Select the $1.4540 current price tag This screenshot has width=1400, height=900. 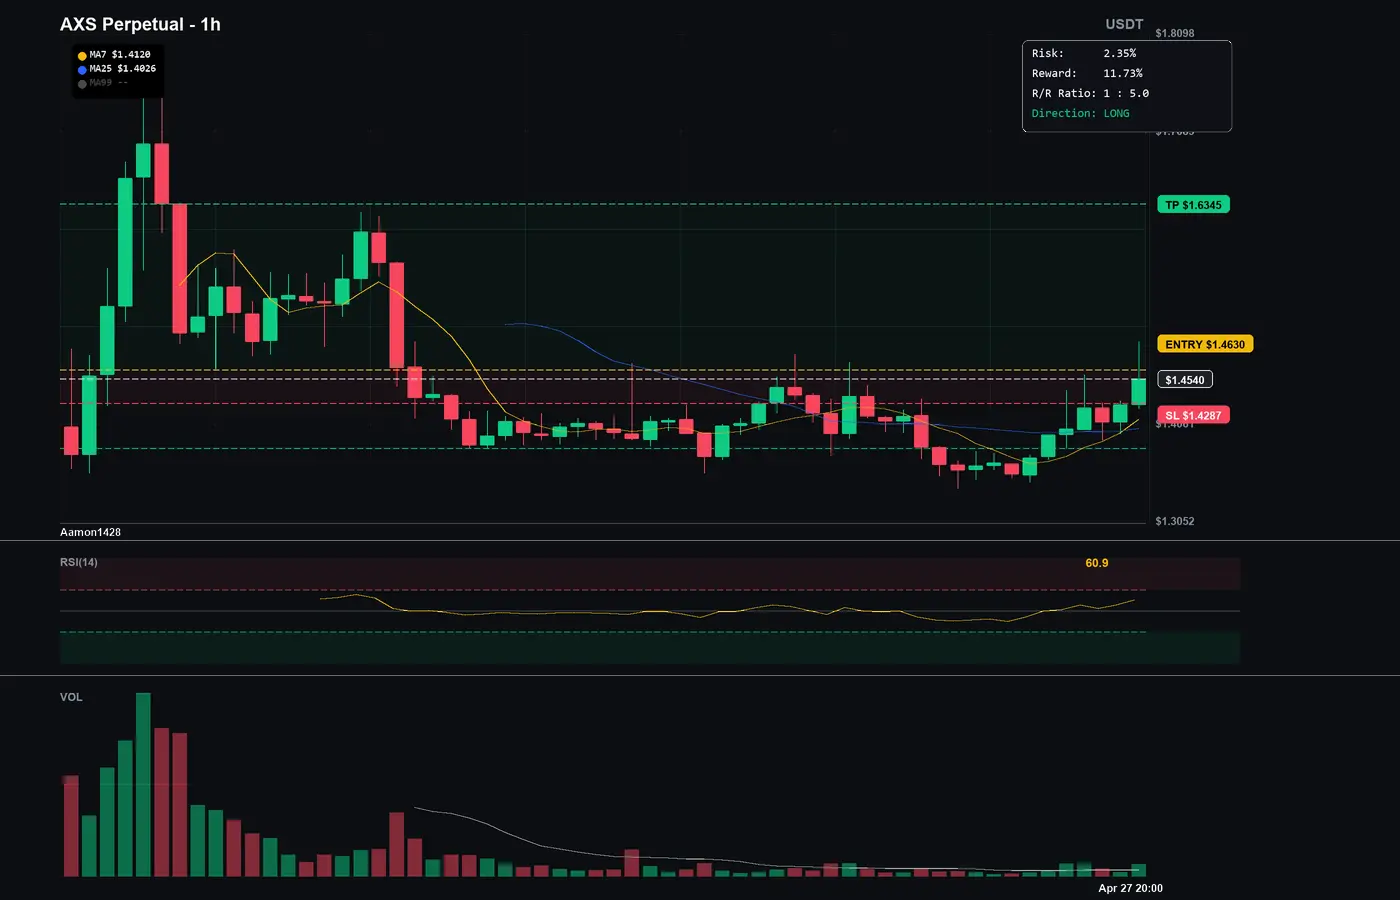(1185, 380)
